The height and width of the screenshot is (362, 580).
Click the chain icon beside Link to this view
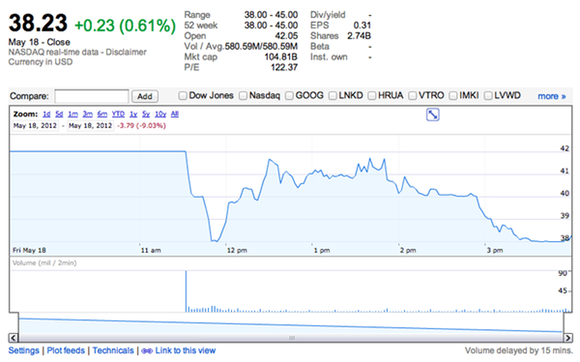click(146, 351)
